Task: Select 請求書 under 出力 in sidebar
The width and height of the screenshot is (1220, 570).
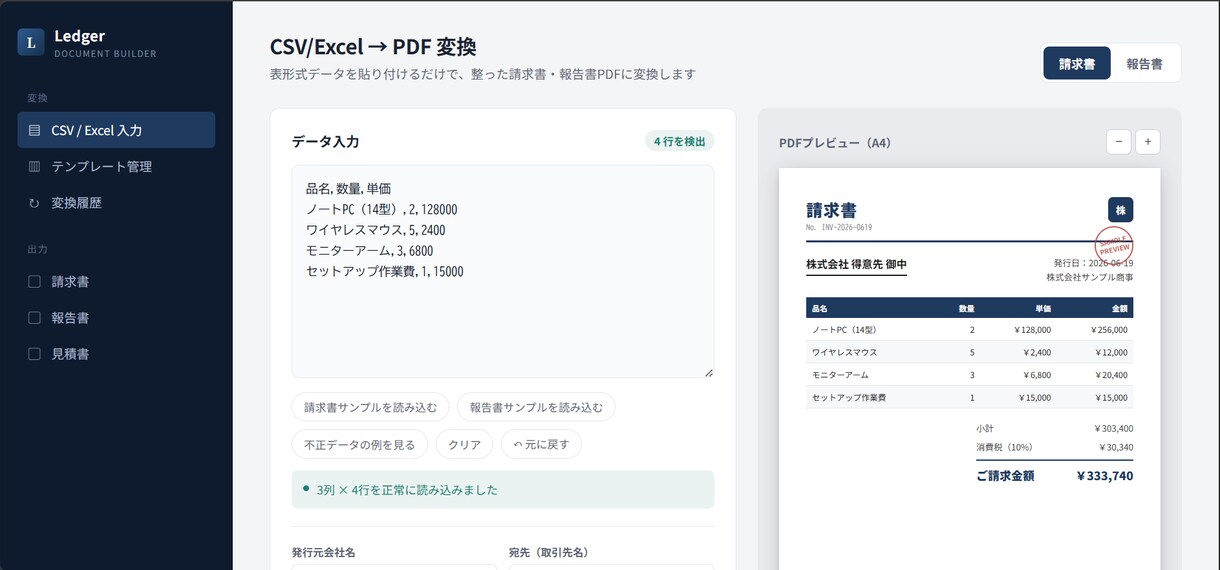Action: [116, 282]
